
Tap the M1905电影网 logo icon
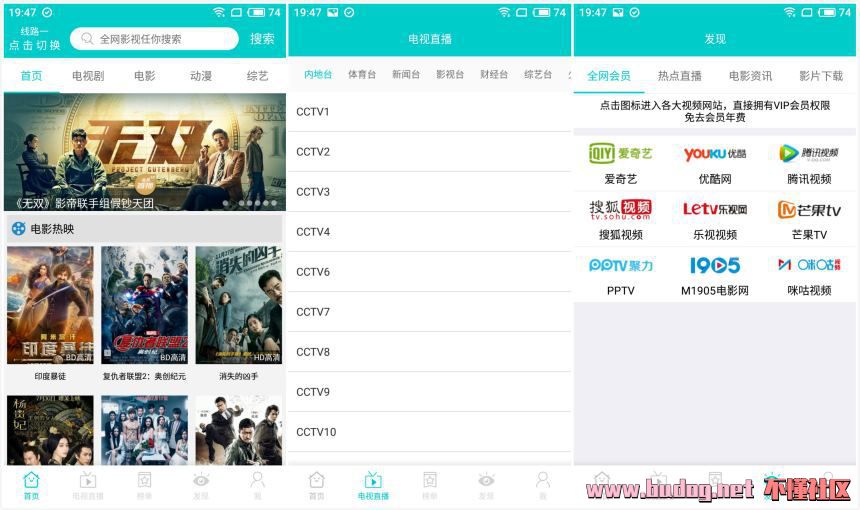click(x=715, y=265)
